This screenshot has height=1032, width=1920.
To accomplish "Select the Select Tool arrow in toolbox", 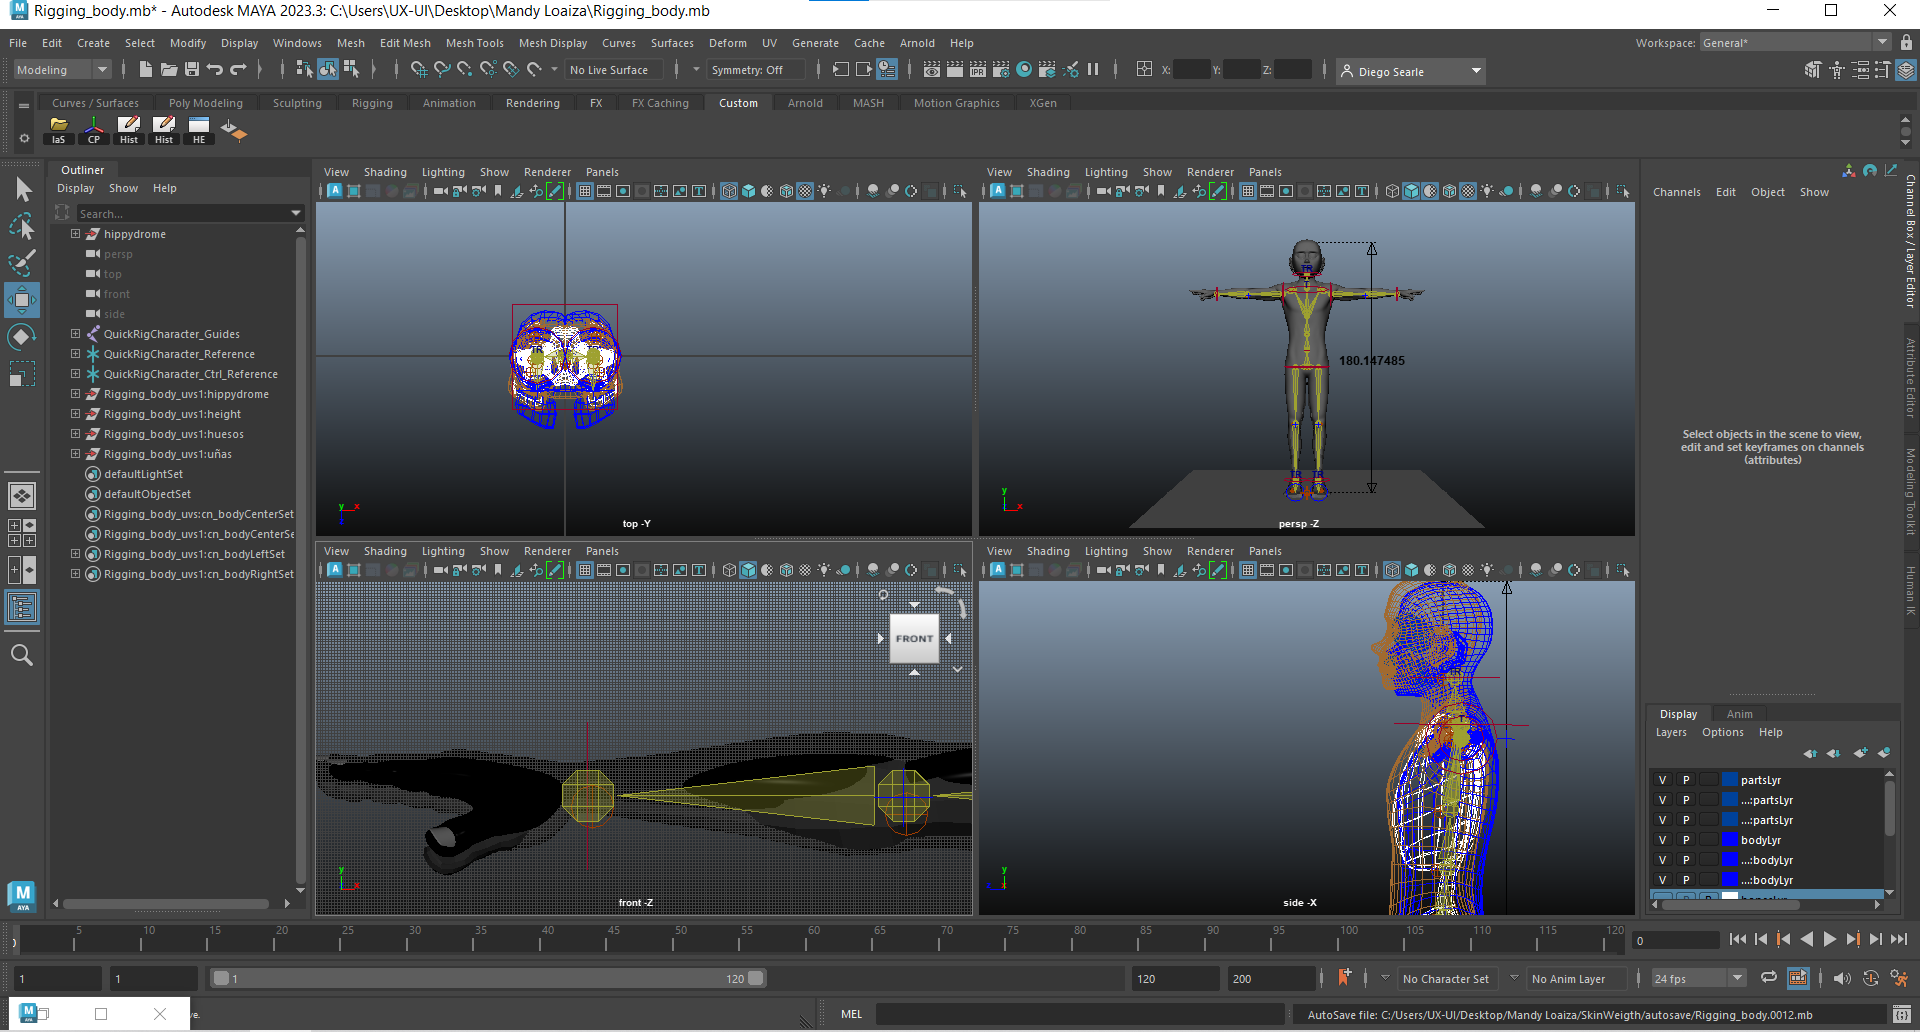I will tap(22, 190).
